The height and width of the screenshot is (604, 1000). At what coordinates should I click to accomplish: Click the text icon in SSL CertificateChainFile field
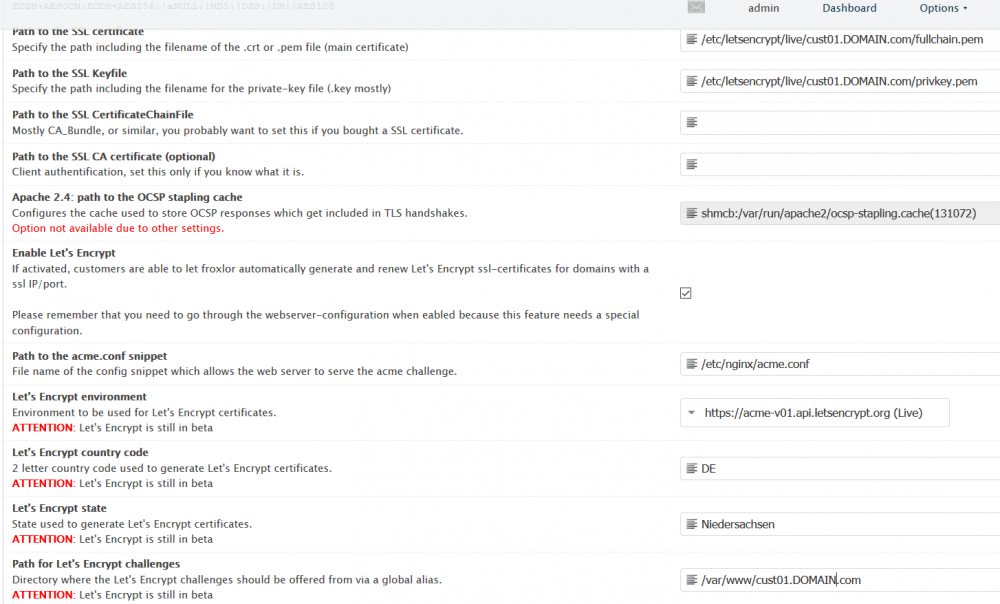(691, 123)
